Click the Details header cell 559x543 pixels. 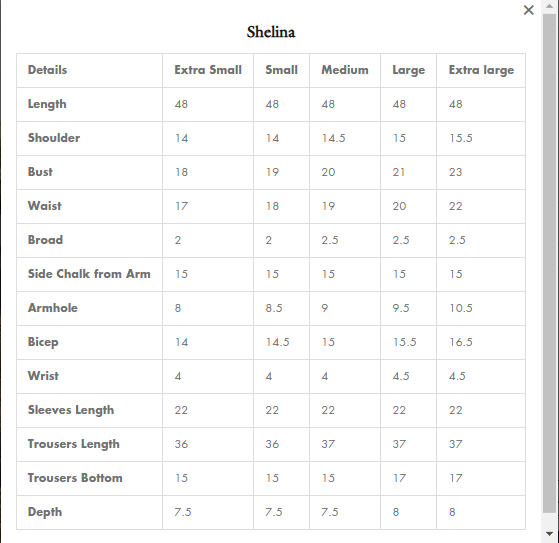coord(47,70)
